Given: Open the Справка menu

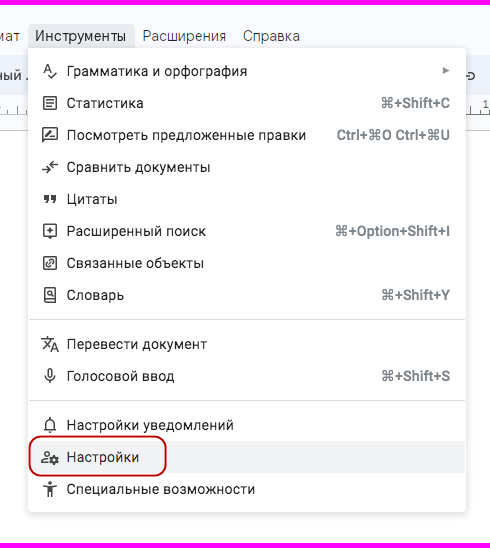Looking at the screenshot, I should [x=271, y=36].
